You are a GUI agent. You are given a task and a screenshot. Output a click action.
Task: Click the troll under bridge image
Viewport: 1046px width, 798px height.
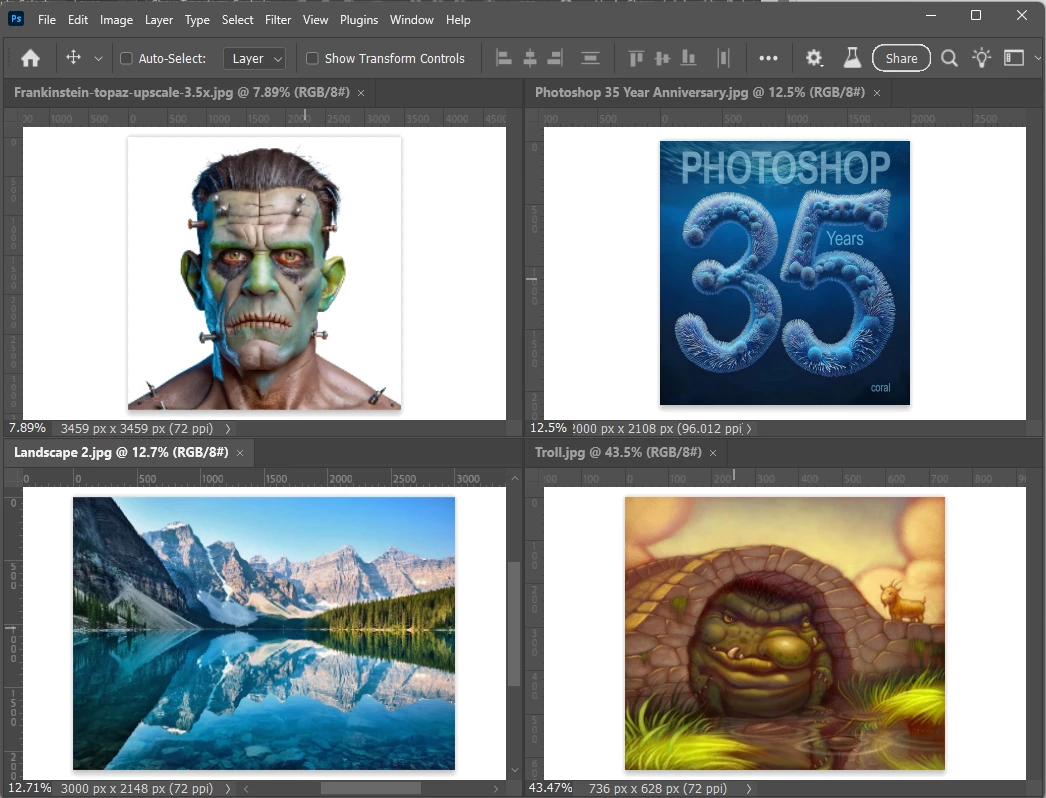click(x=784, y=633)
